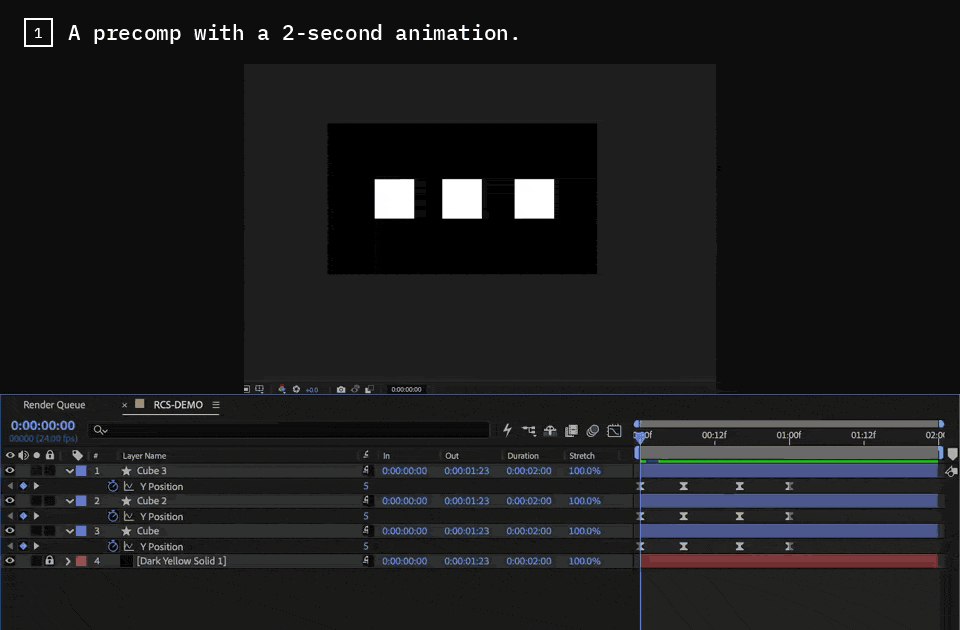
Task: Hide Cube layer with eye icon
Action: pyautogui.click(x=10, y=531)
